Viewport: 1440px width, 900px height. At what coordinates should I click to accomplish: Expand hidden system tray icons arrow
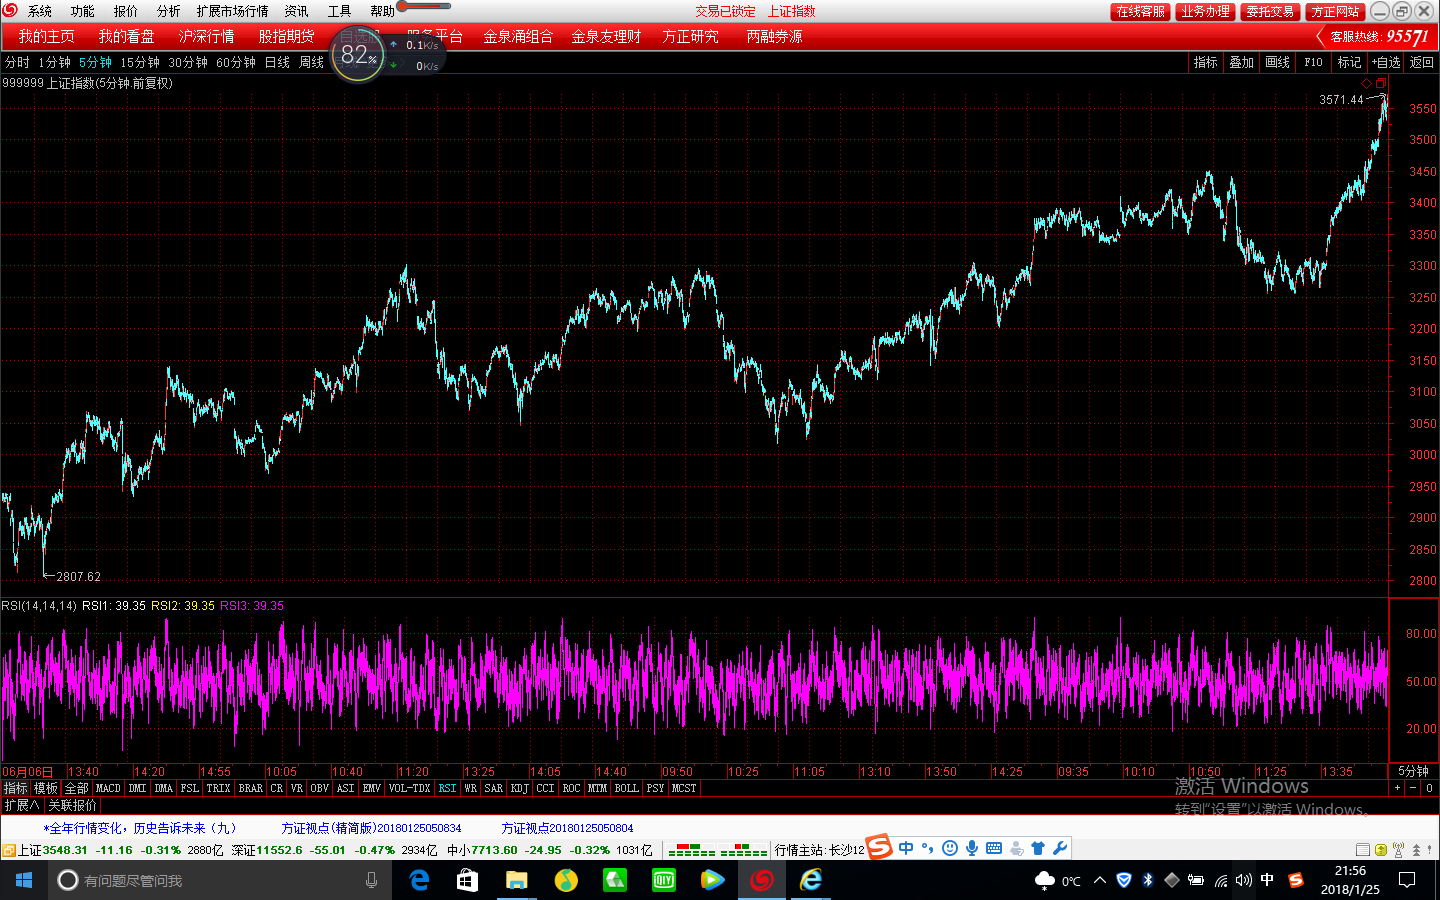coord(1100,880)
